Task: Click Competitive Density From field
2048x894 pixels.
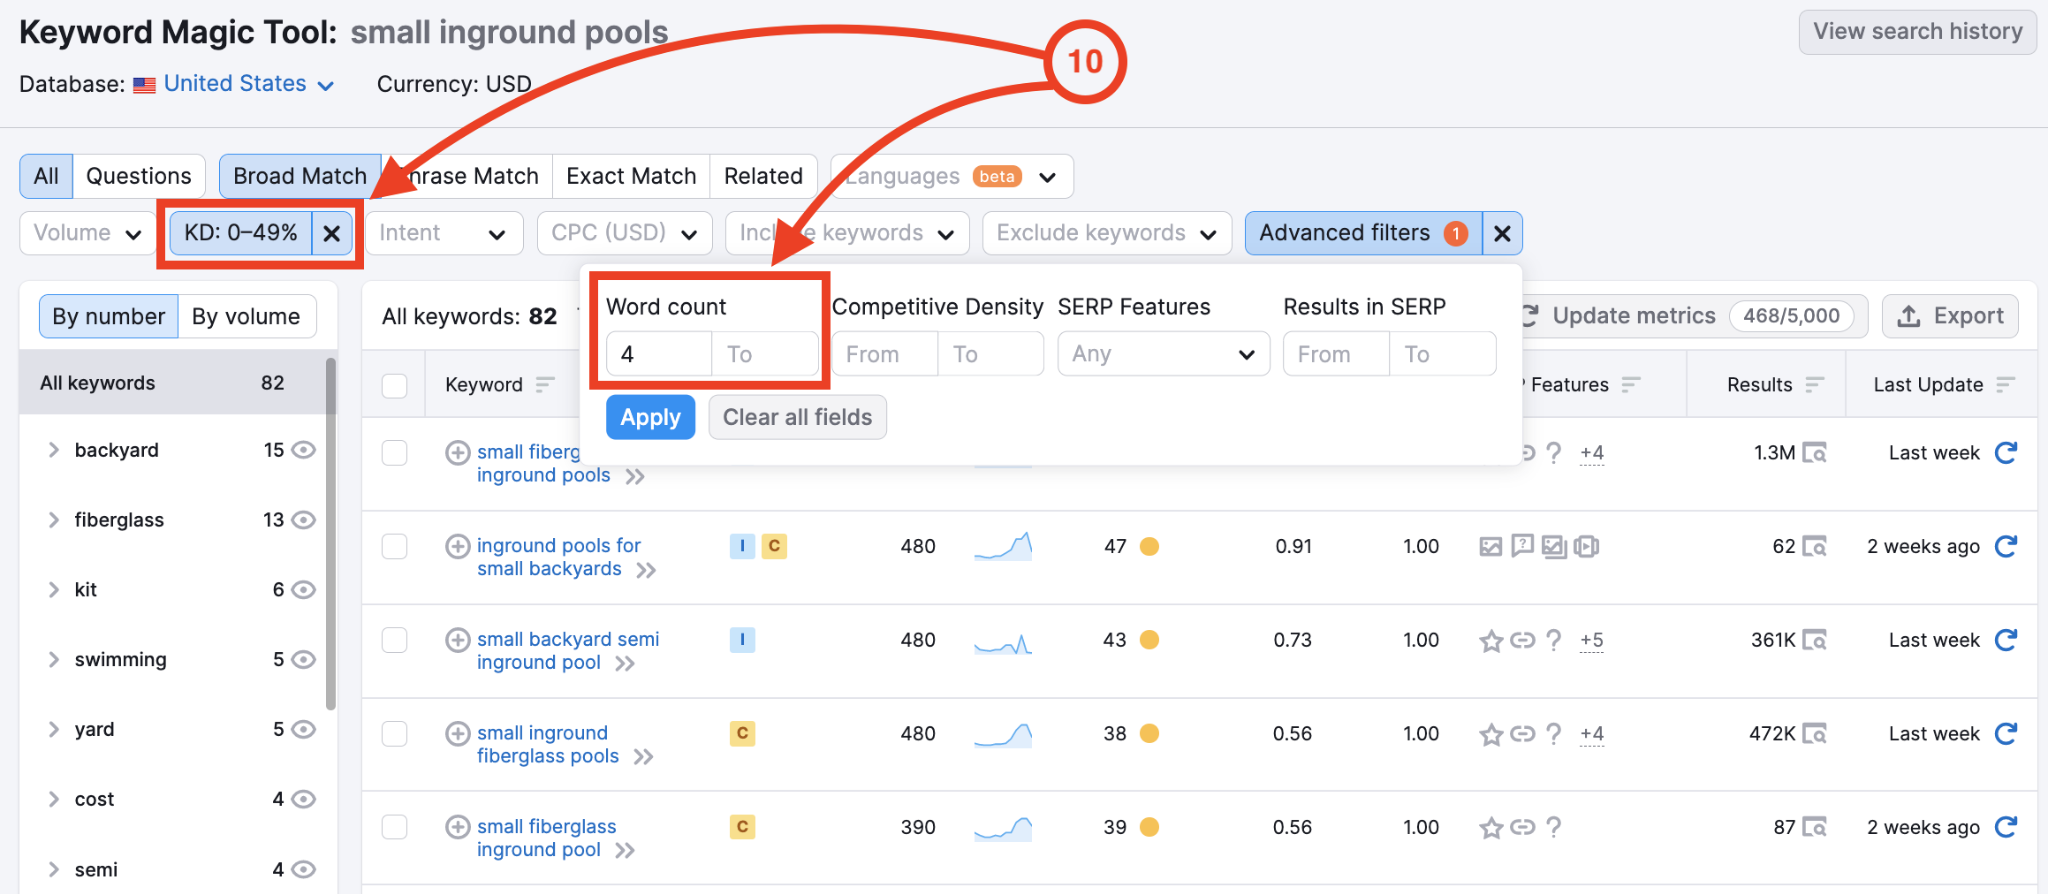Action: [x=885, y=354]
